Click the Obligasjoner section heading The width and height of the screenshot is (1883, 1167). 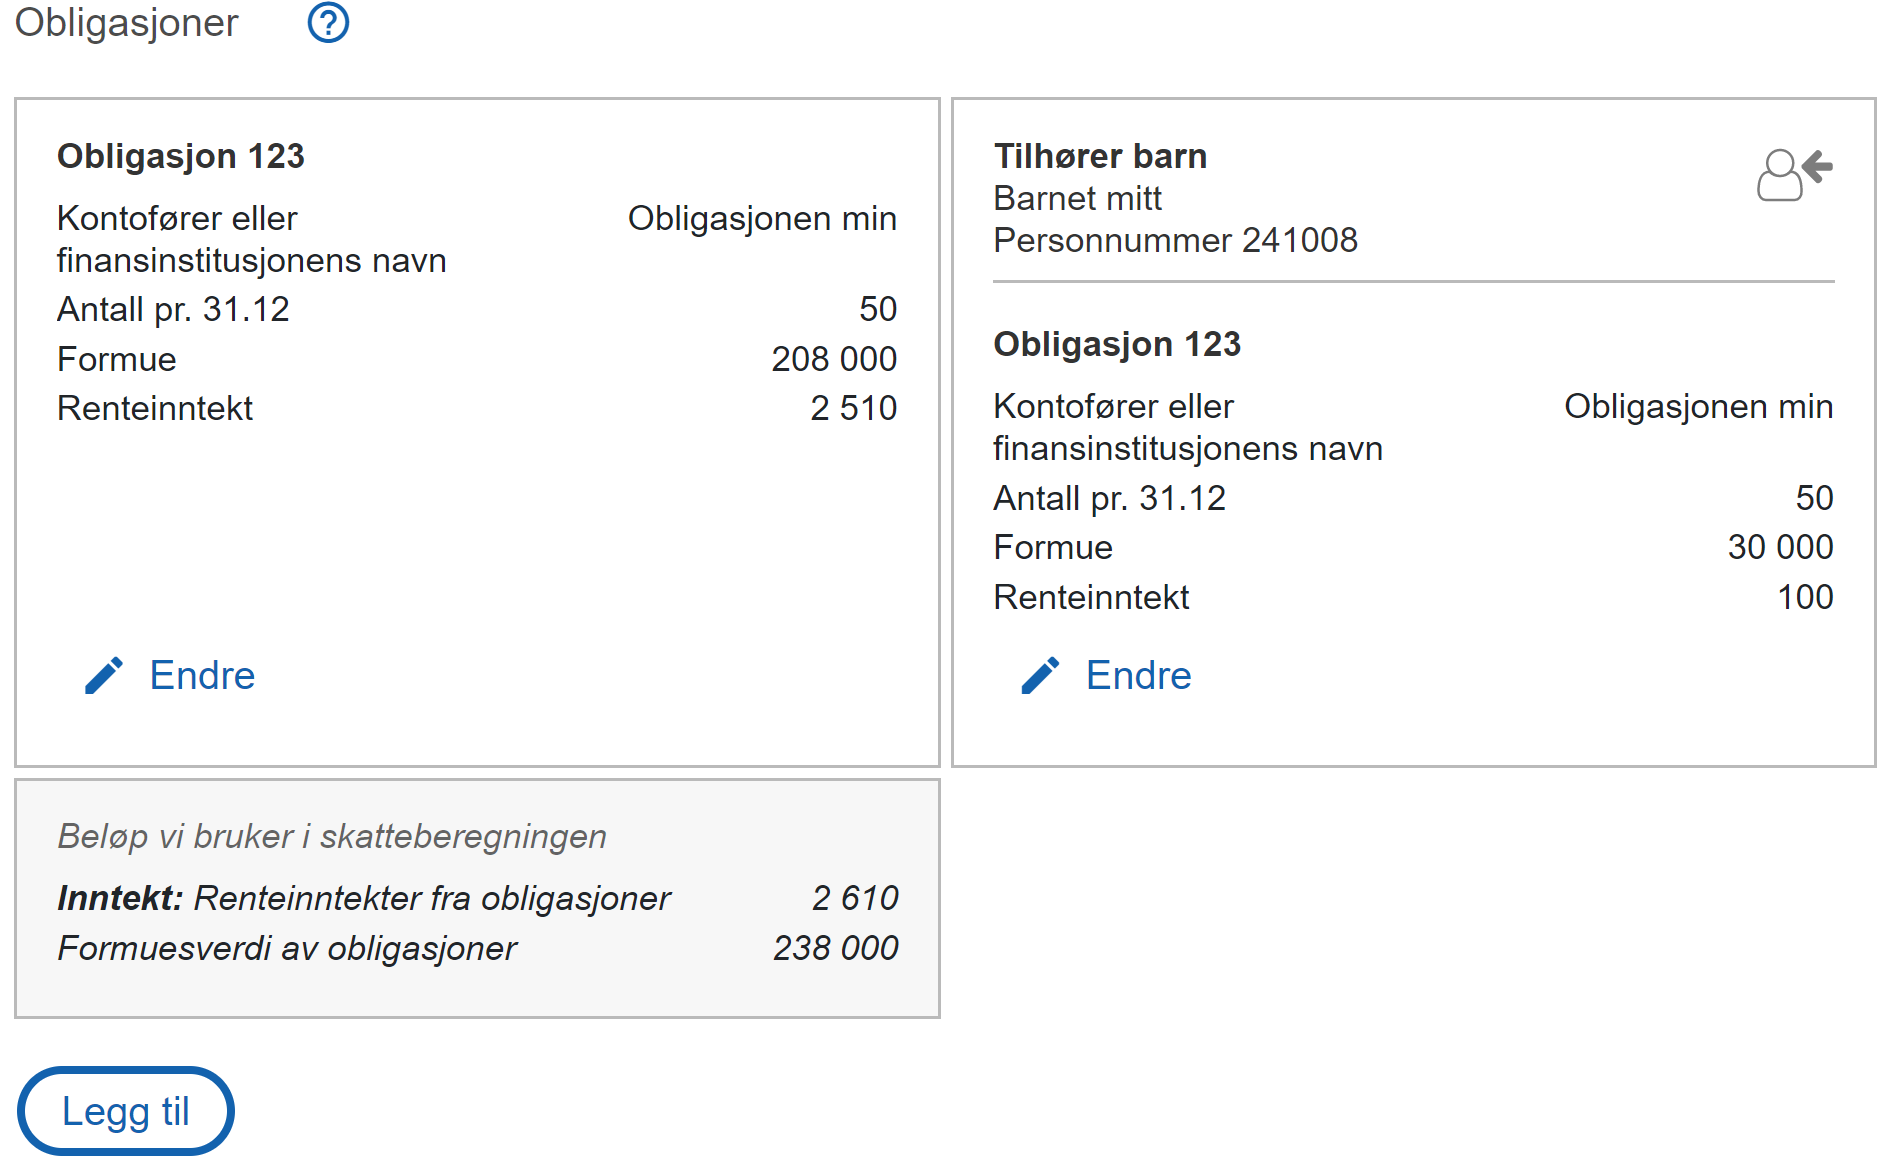point(127,23)
